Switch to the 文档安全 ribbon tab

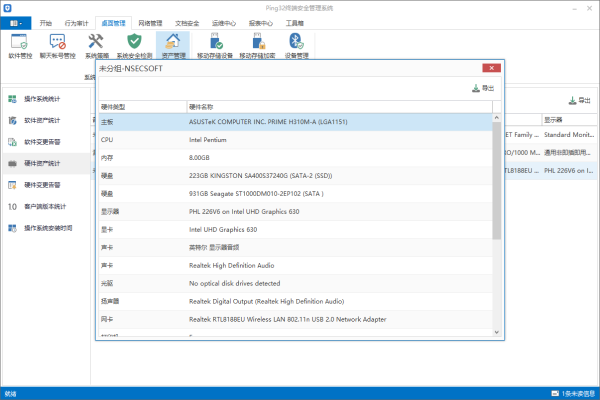187,23
